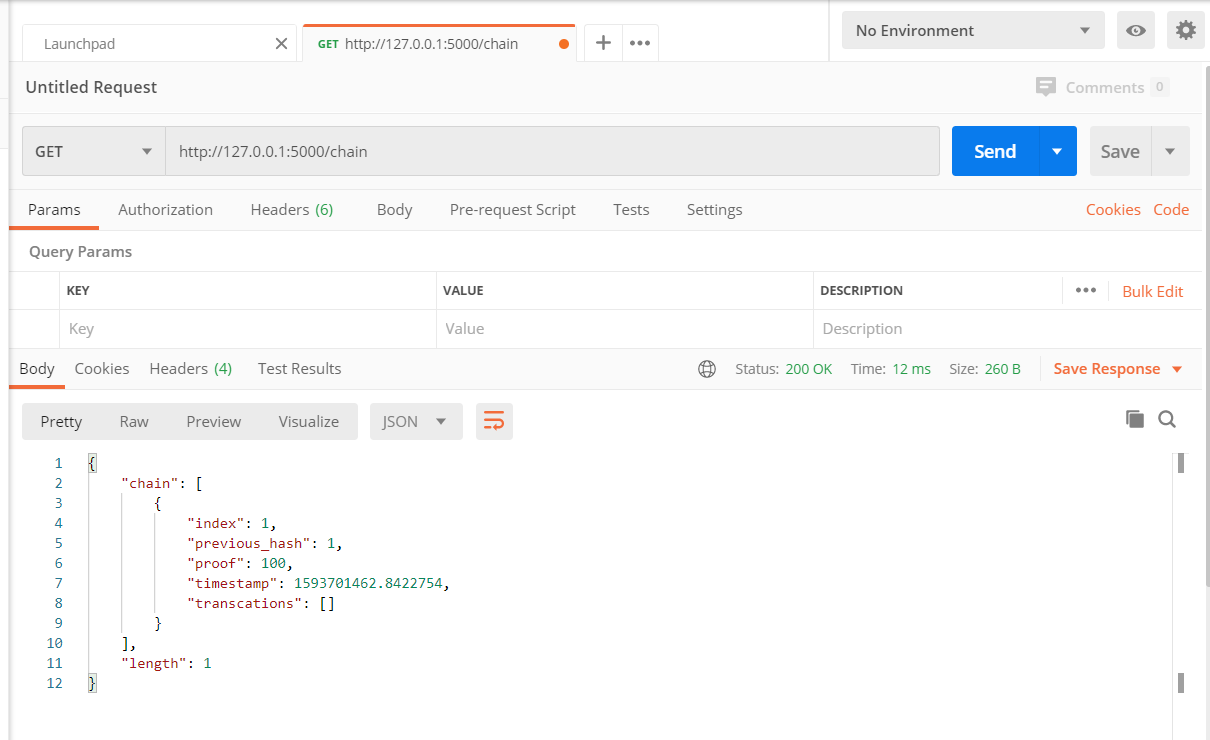Search the response body
The width and height of the screenshot is (1210, 740).
(1167, 419)
